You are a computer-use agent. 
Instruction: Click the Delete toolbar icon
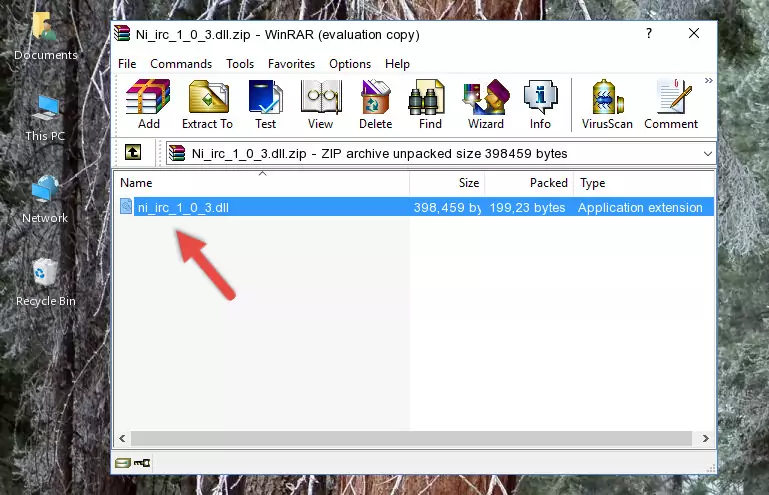click(376, 104)
